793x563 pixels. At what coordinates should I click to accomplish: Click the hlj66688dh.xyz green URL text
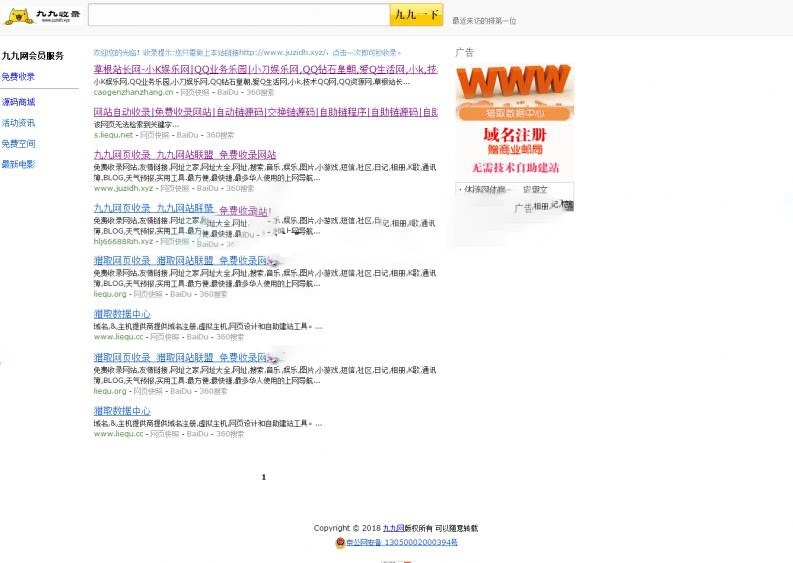[x=123, y=241]
